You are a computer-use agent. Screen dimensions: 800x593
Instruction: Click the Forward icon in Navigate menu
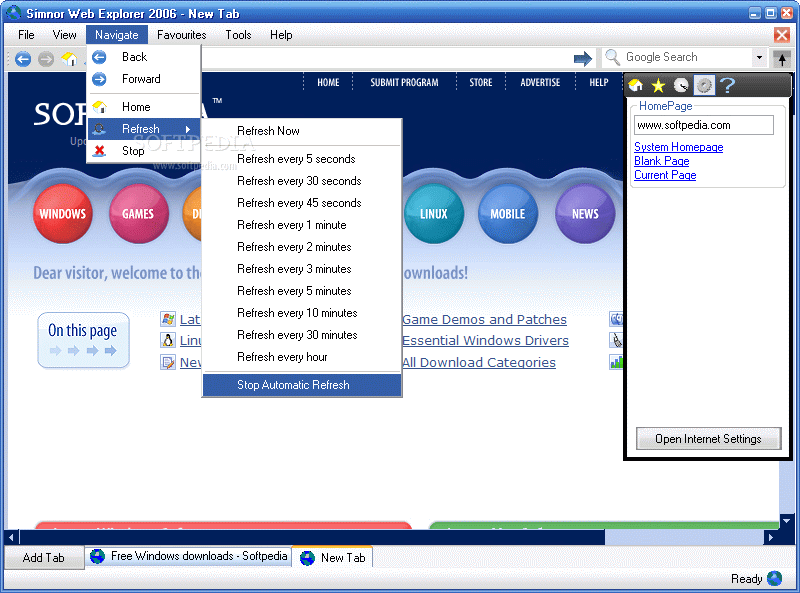99,79
